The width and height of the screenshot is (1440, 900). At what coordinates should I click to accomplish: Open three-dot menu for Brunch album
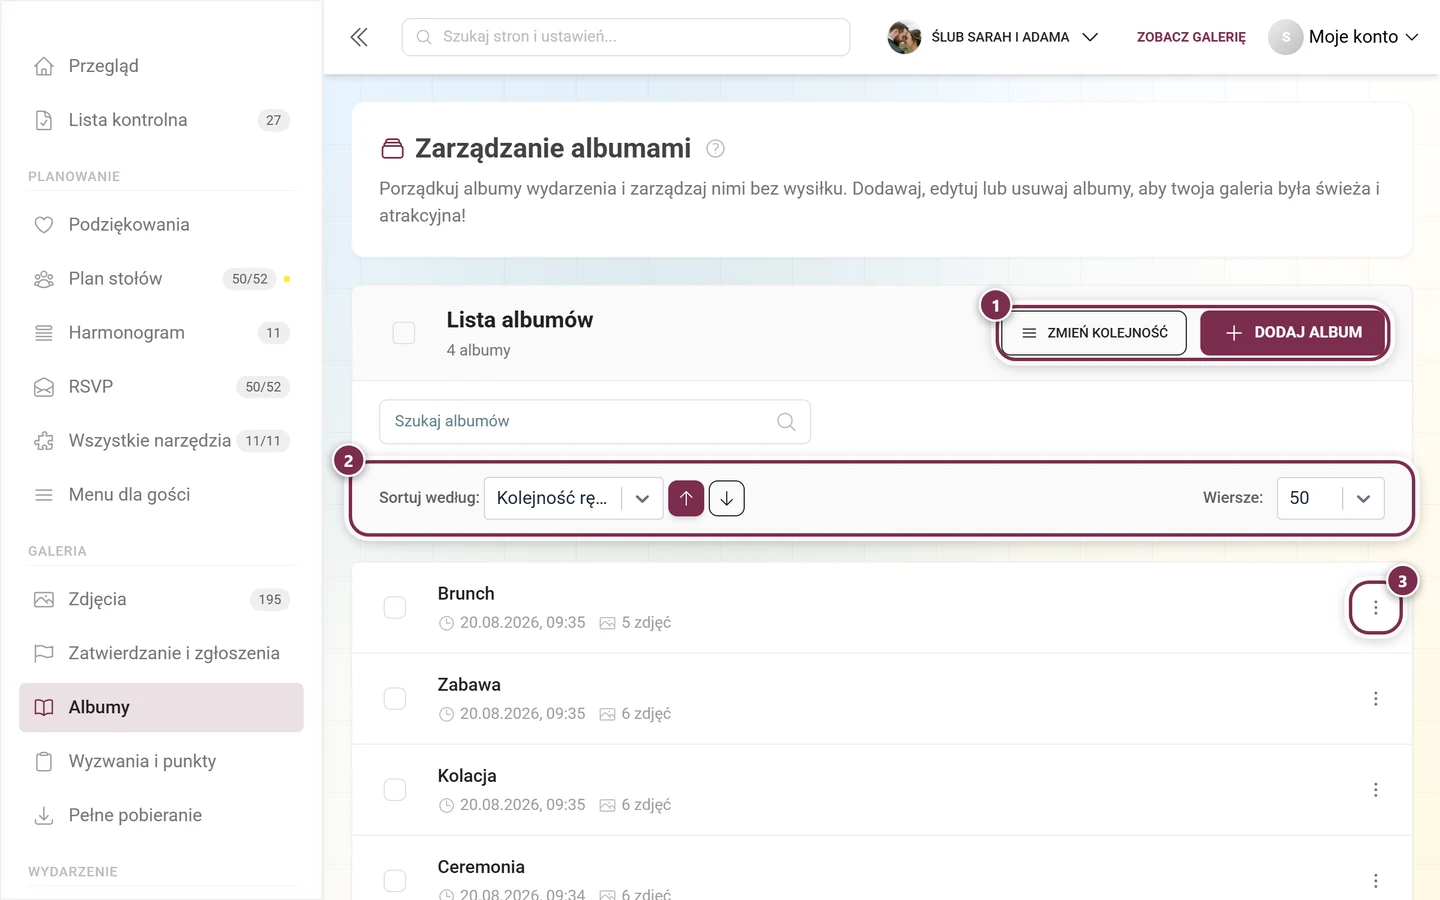coord(1376,608)
